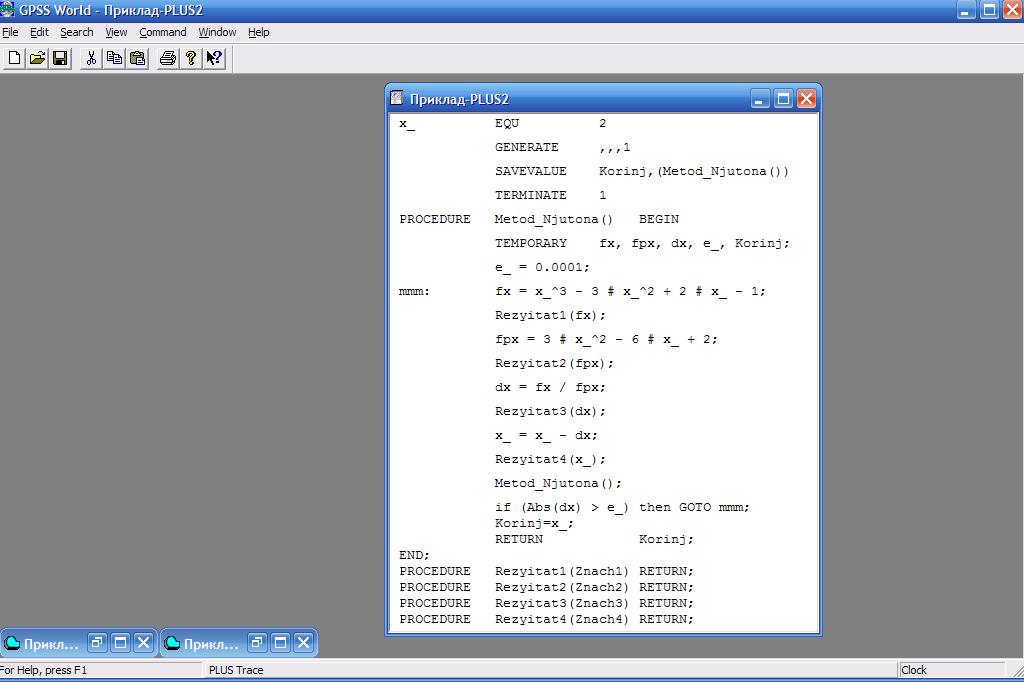Click 'Korinj,(Metod_Njutona())' operand text

pyautogui.click(x=694, y=171)
